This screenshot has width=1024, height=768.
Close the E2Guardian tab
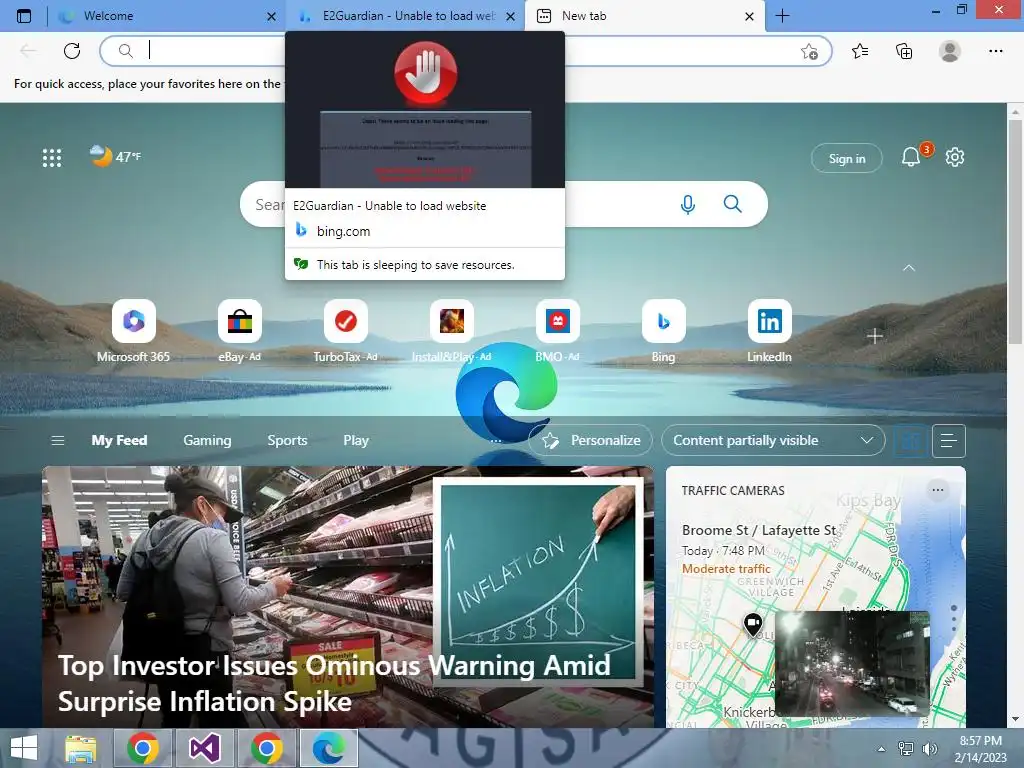click(511, 16)
